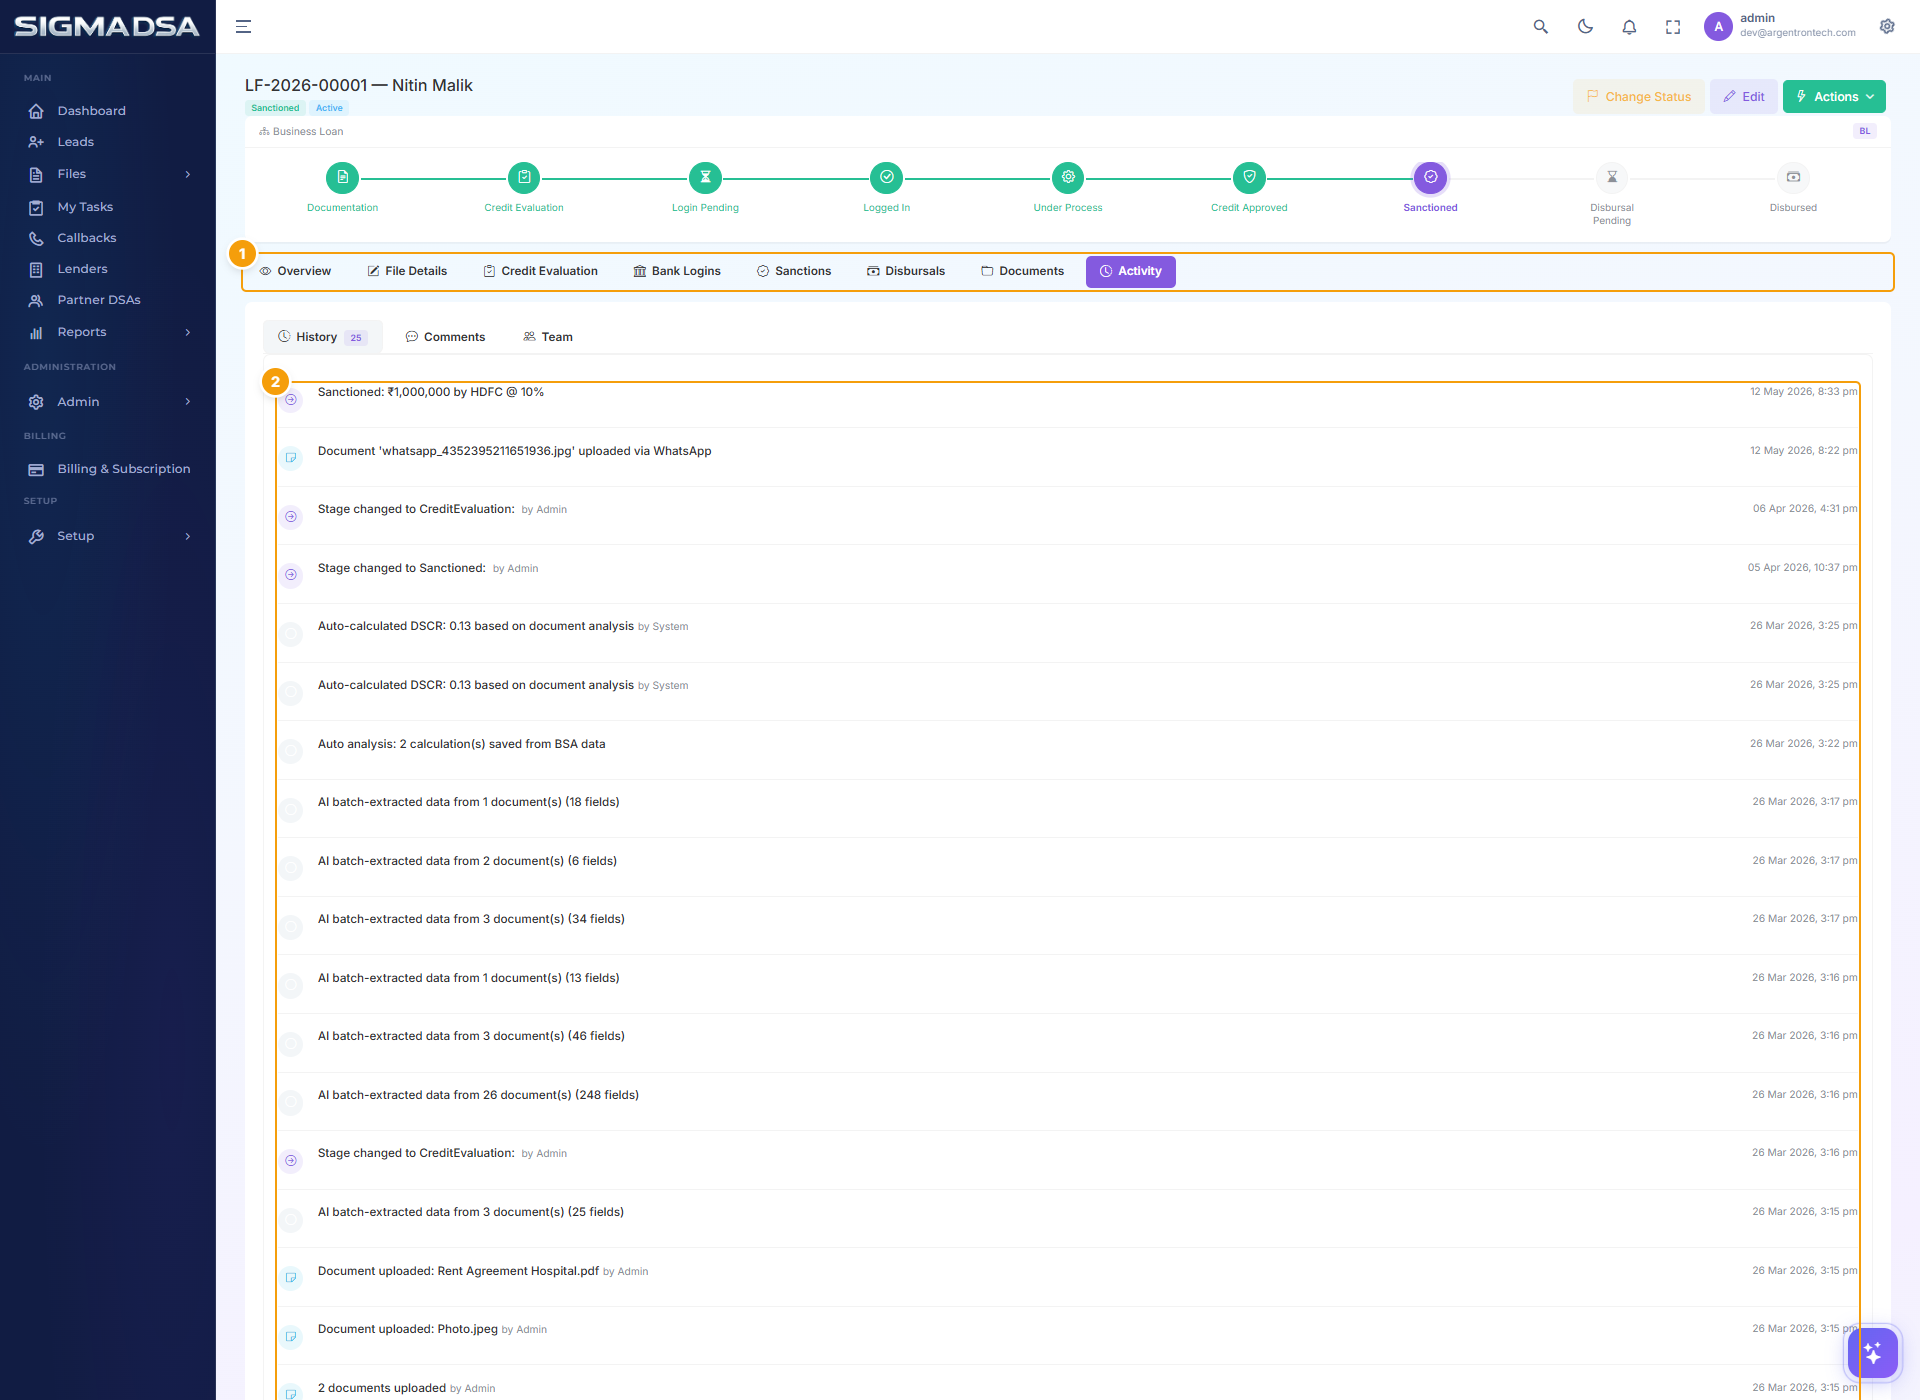1920x1400 pixels.
Task: Click the SIGMADSA logo
Action: [x=107, y=27]
